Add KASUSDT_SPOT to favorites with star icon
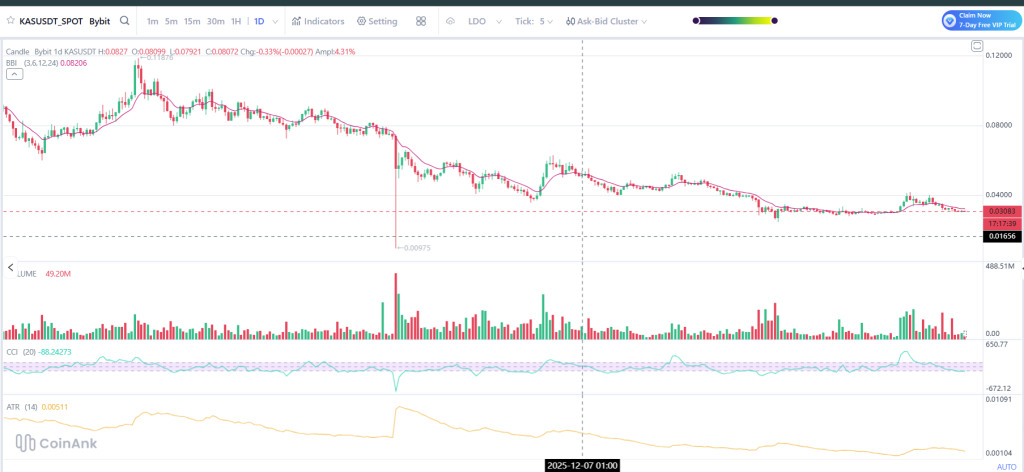 pyautogui.click(x=11, y=21)
